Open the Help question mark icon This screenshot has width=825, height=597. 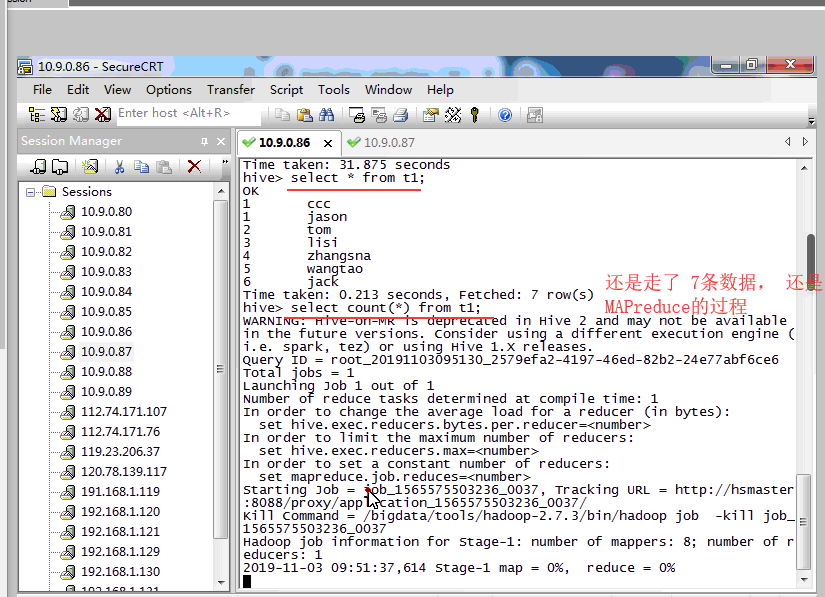click(x=505, y=115)
